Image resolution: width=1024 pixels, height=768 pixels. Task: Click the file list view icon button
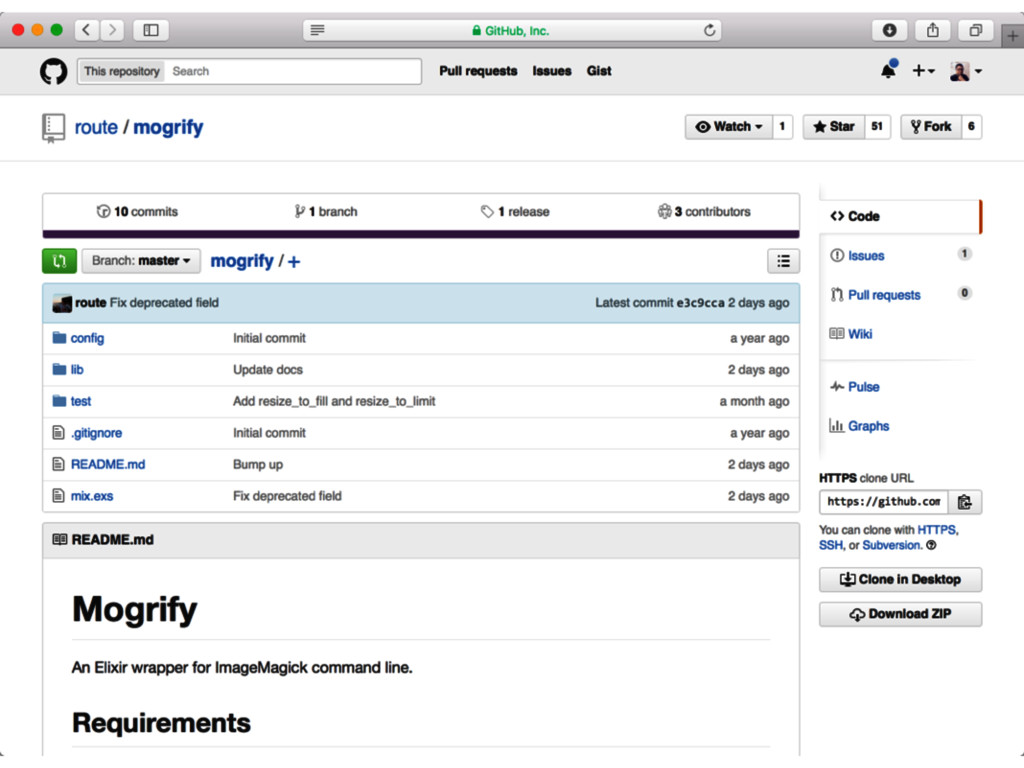tap(783, 261)
